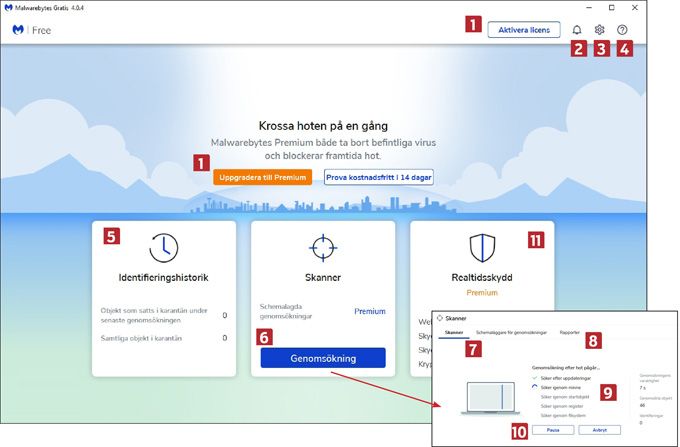The height and width of the screenshot is (447, 680).
Task: Click the Premium link for scheduled scans
Action: pyautogui.click(x=369, y=311)
